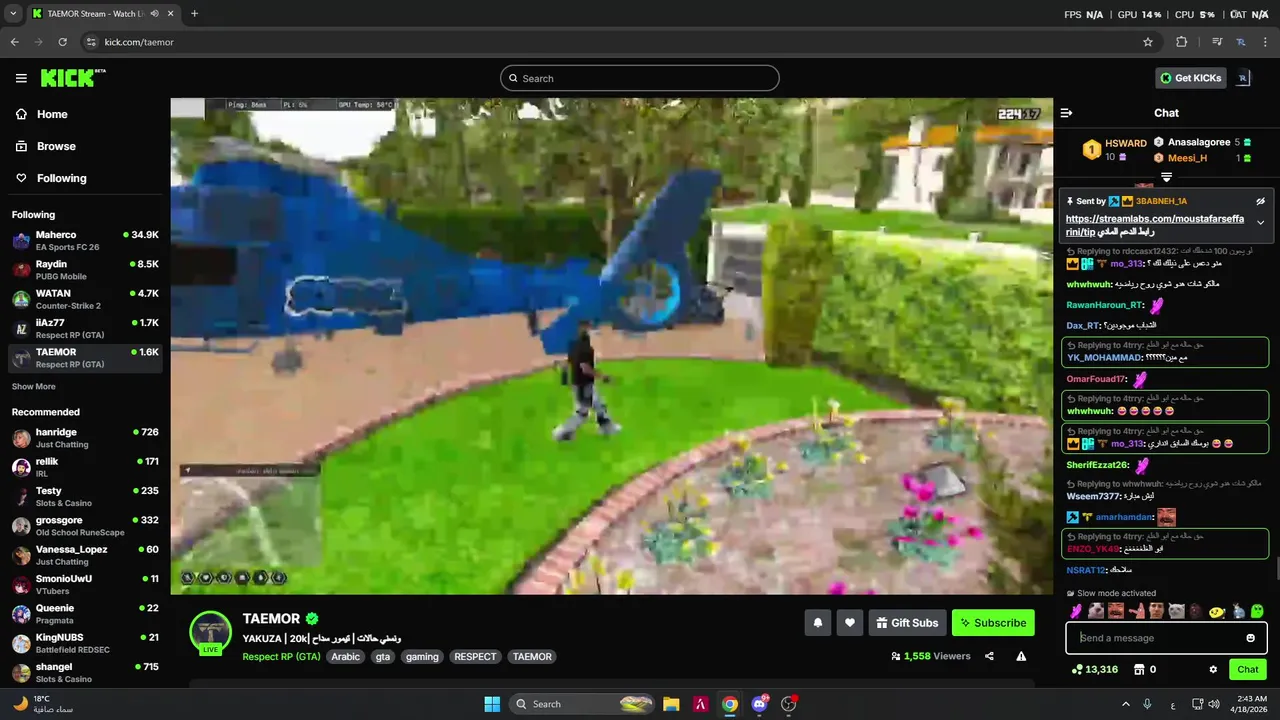
Task: Click chat username OmarFouad17
Action: pos(1096,379)
